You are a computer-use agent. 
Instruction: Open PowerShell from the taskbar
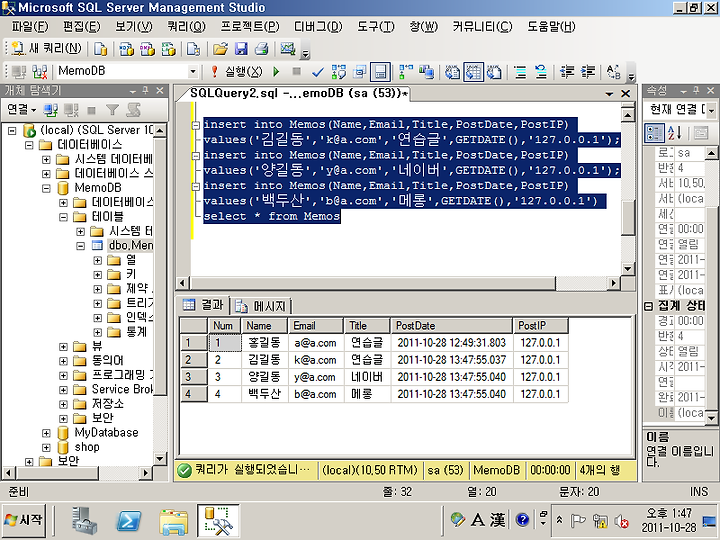(x=129, y=522)
